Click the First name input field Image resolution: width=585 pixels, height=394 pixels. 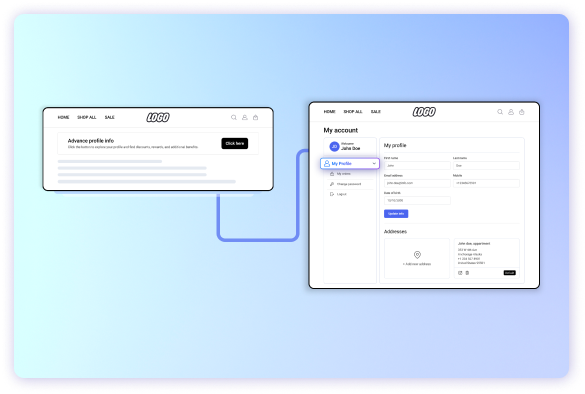tap(417, 165)
